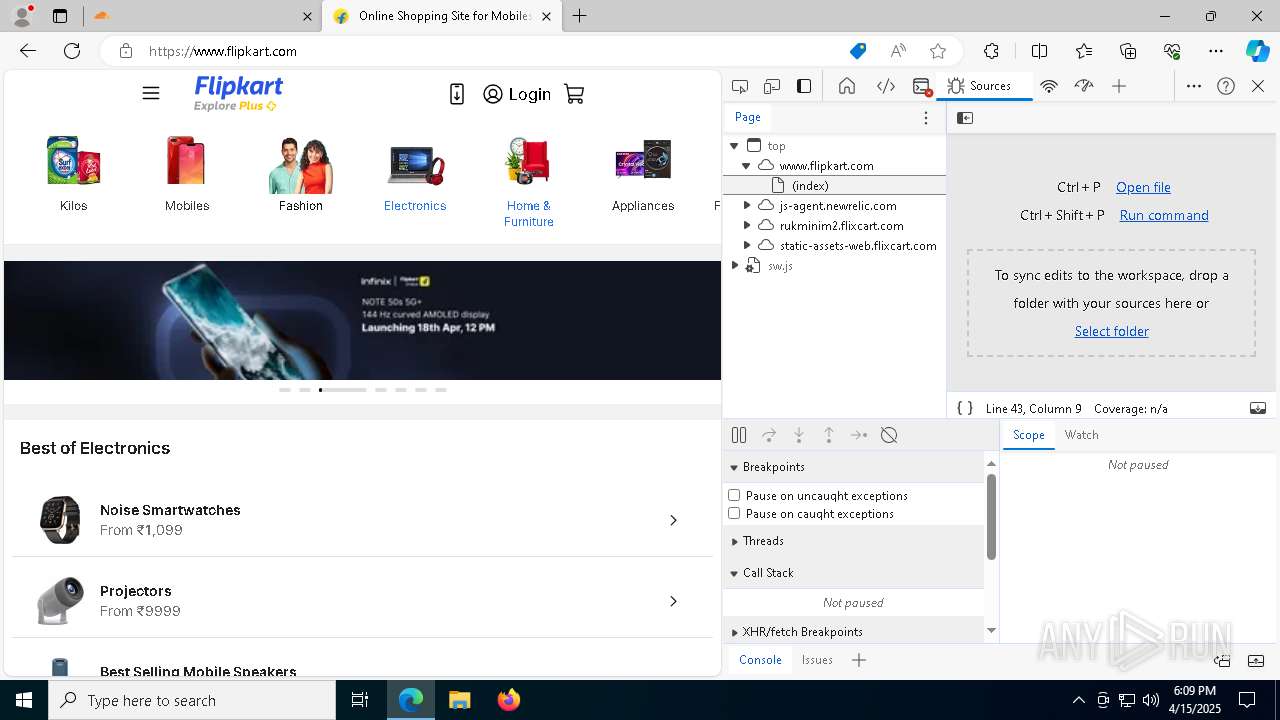
Task: Expand the Threads section
Action: (854, 541)
